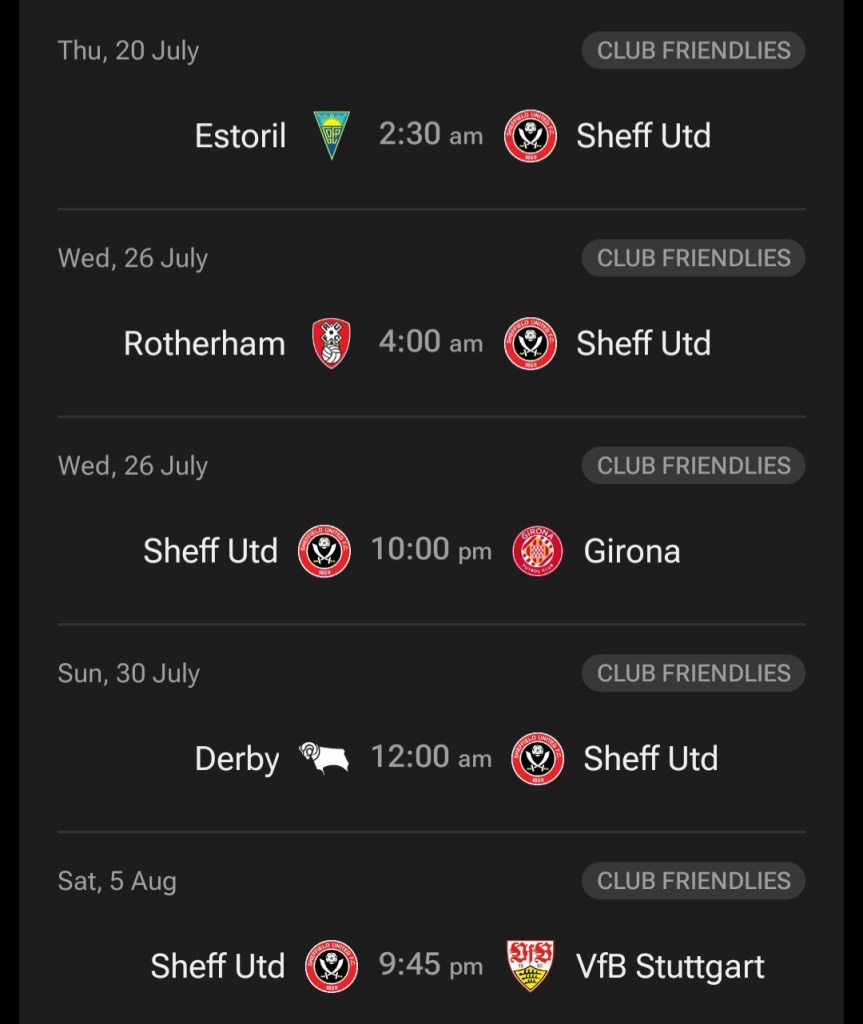Click Club Friendlies badge for Thu, 20 July

tap(693, 50)
